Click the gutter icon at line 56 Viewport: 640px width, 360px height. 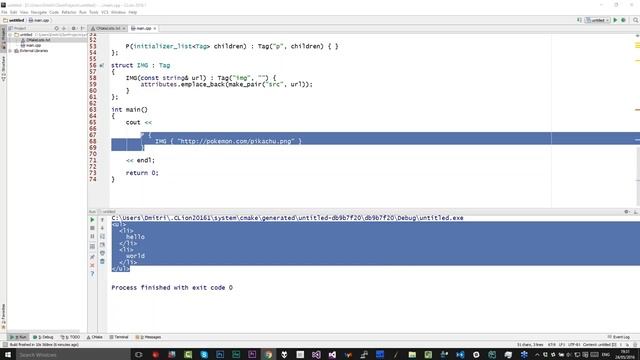coord(102,65)
